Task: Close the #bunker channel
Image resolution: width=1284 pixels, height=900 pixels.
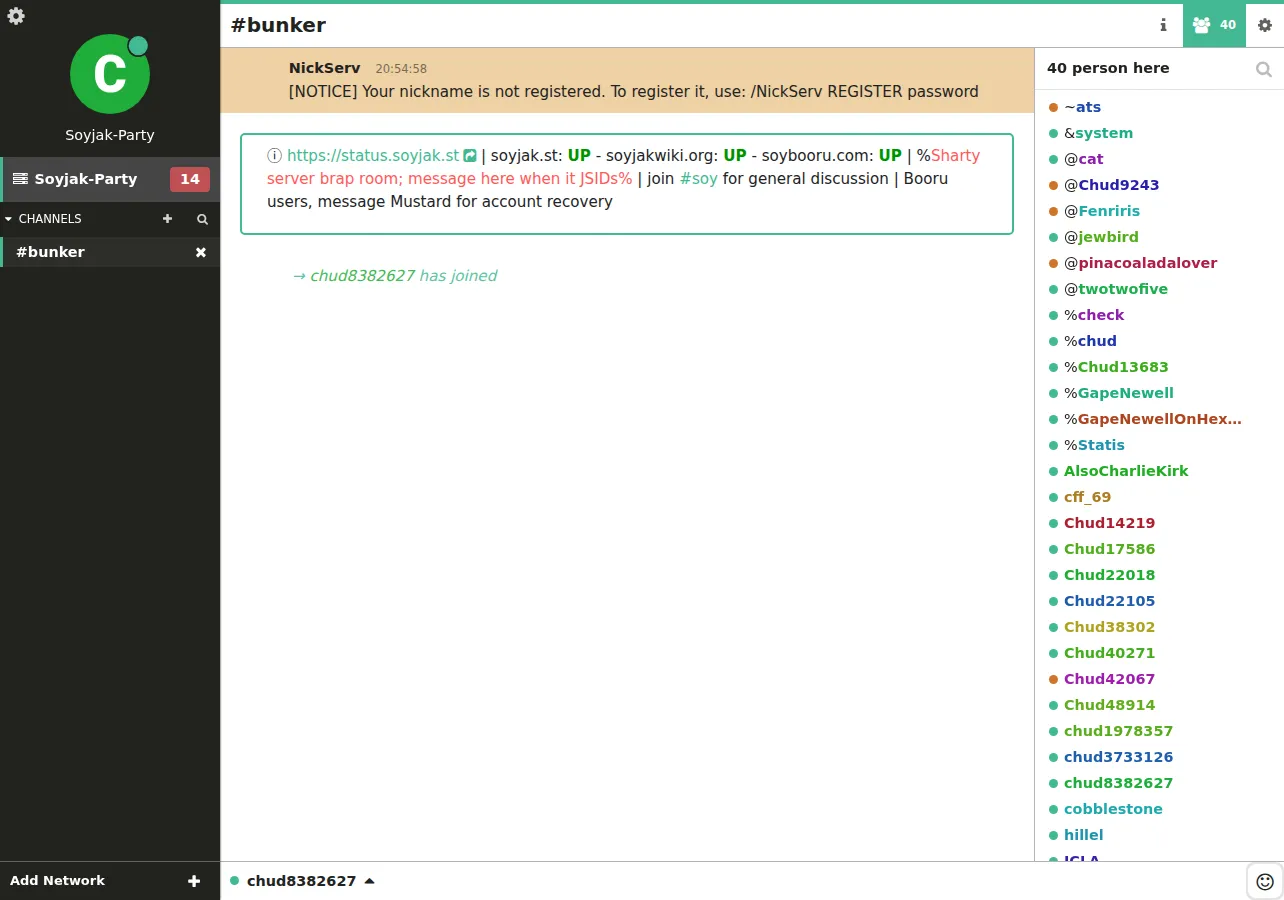Action: point(201,252)
